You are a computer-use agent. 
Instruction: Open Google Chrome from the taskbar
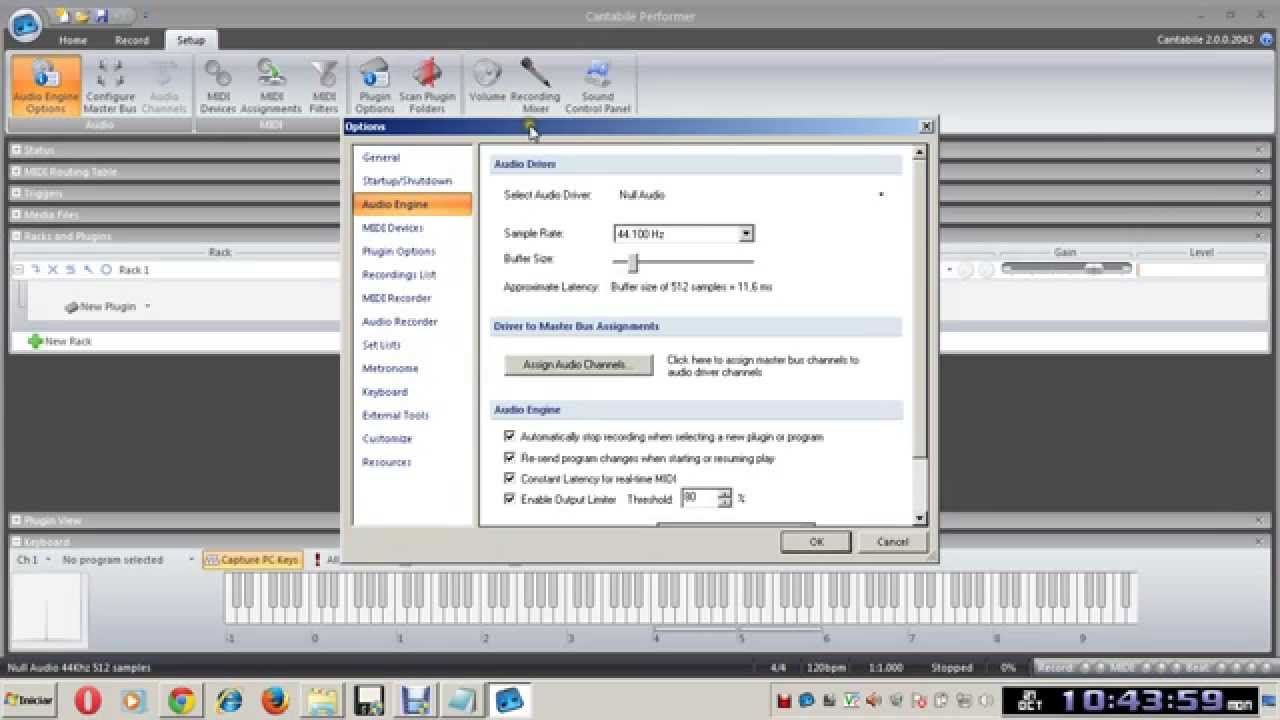tap(181, 700)
